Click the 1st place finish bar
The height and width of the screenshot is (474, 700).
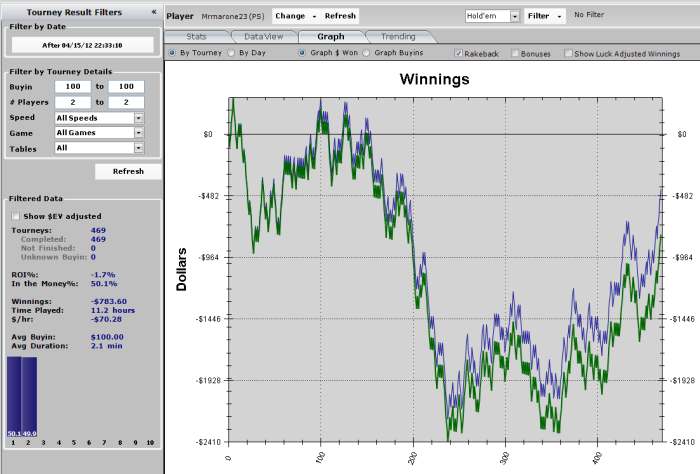14,397
